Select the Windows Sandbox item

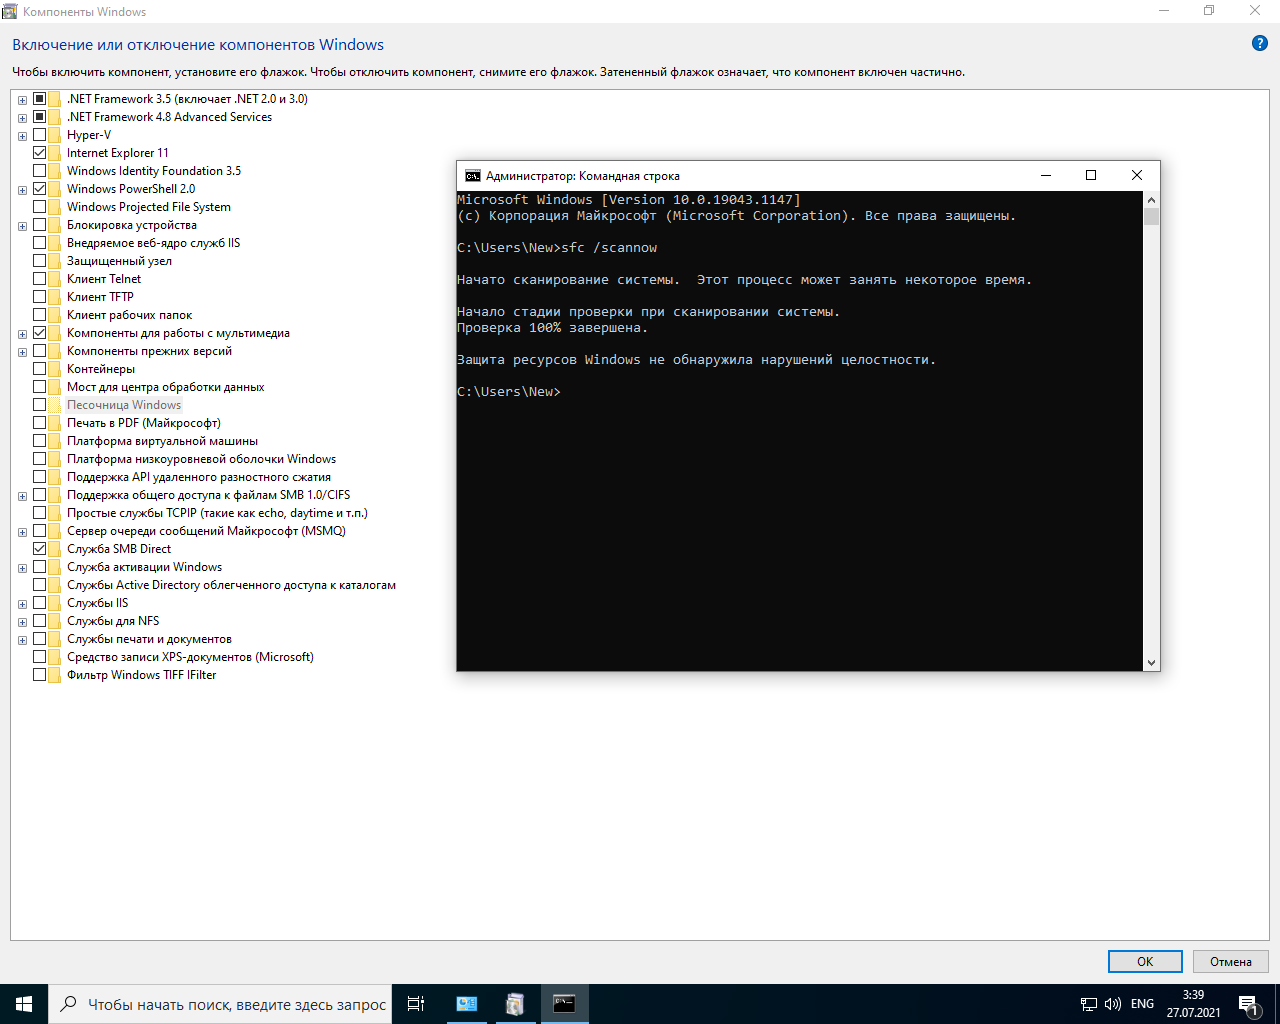point(124,405)
